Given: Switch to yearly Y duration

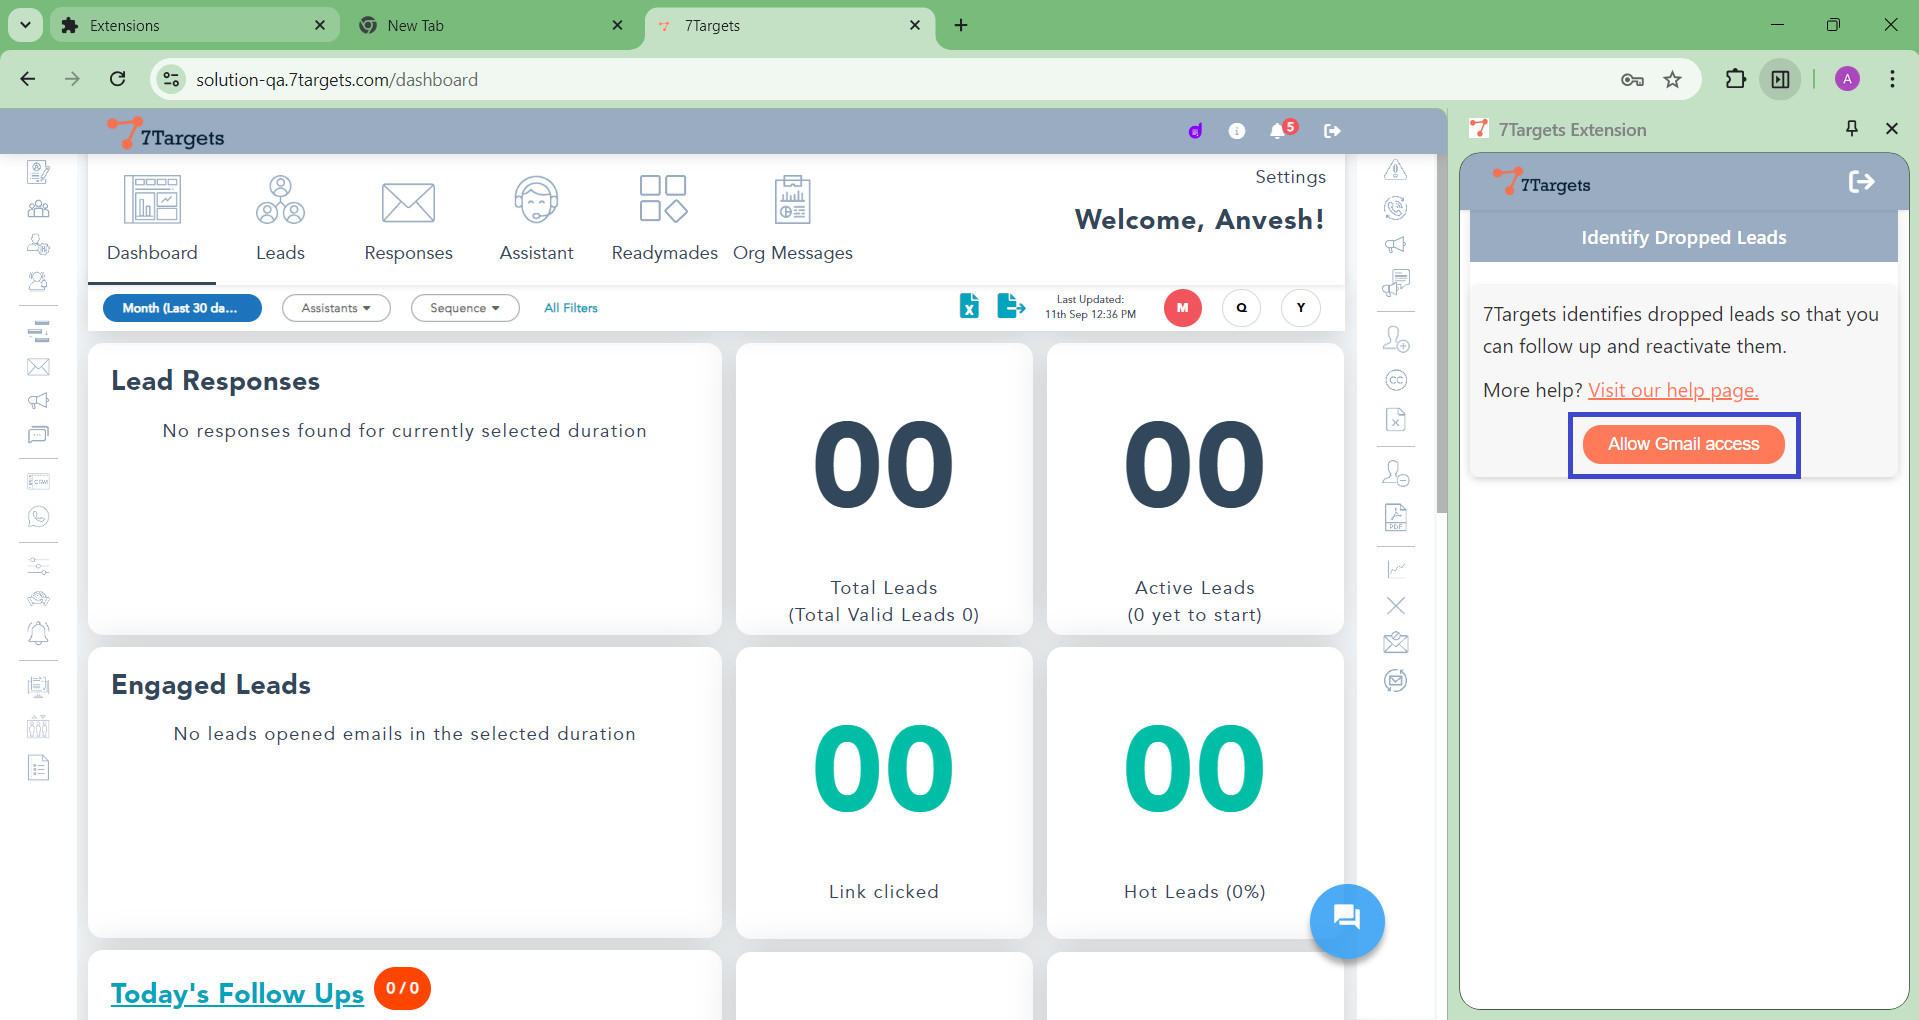Looking at the screenshot, I should point(1300,308).
